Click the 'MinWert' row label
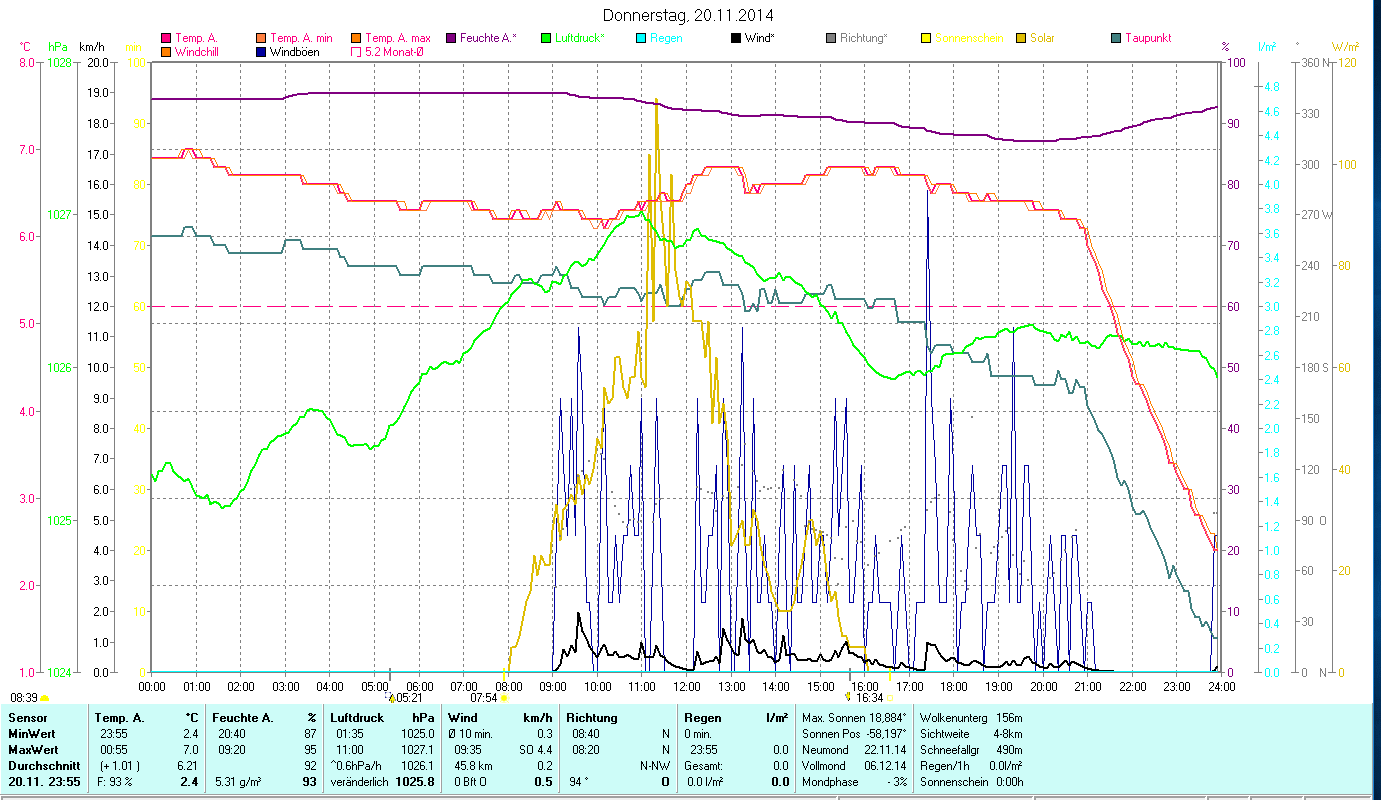Image resolution: width=1381 pixels, height=800 pixels. coord(30,734)
